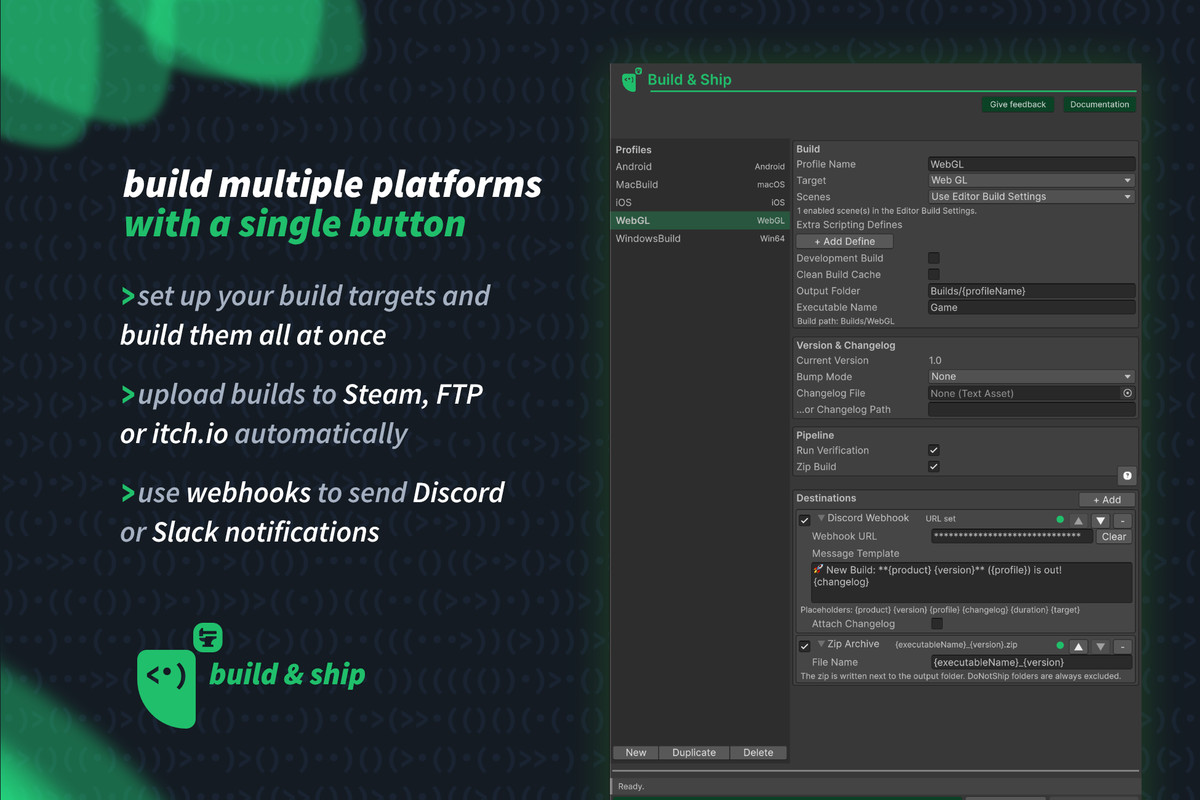
Task: Uncheck Run Verification
Action: (x=934, y=450)
